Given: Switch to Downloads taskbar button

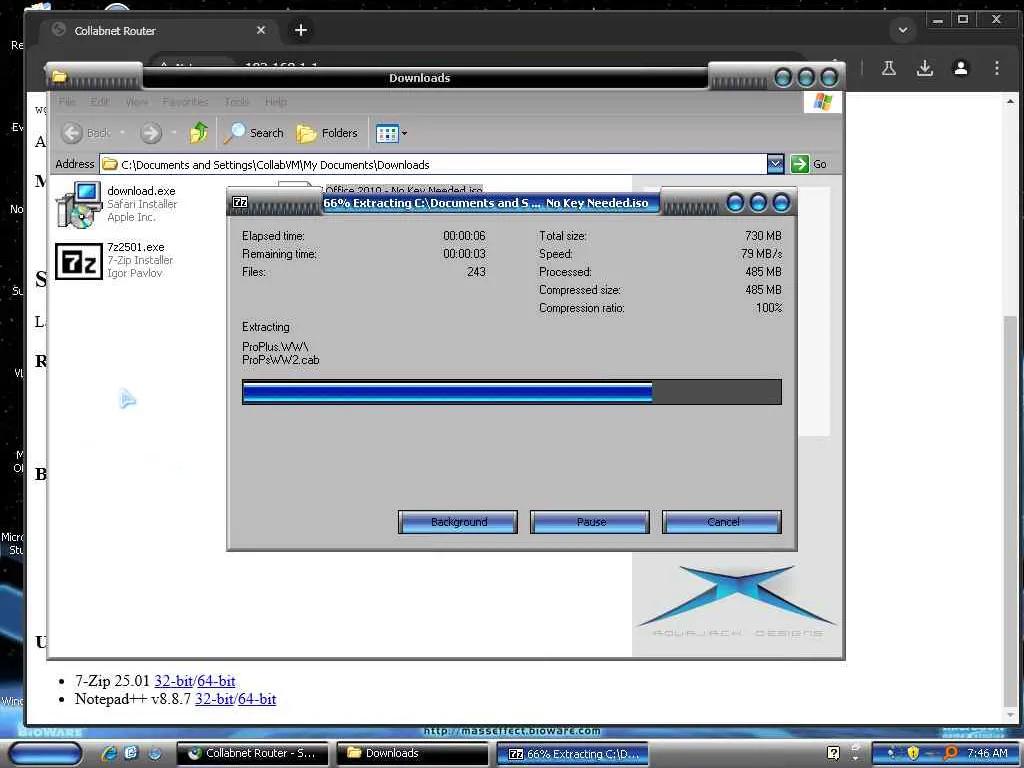Looking at the screenshot, I should [412, 754].
